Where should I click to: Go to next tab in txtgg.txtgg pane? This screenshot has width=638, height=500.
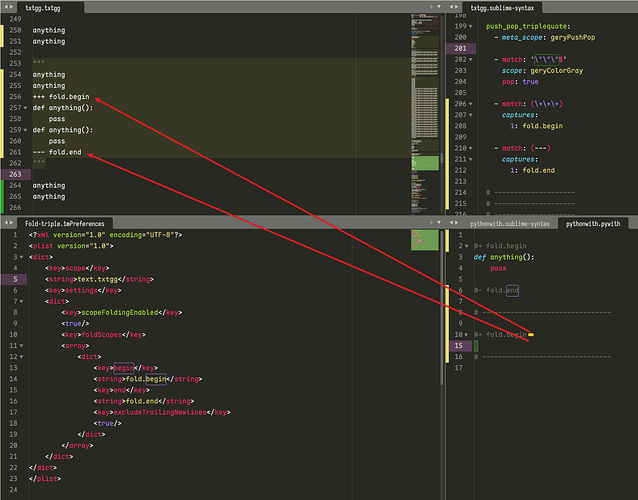(11, 7)
